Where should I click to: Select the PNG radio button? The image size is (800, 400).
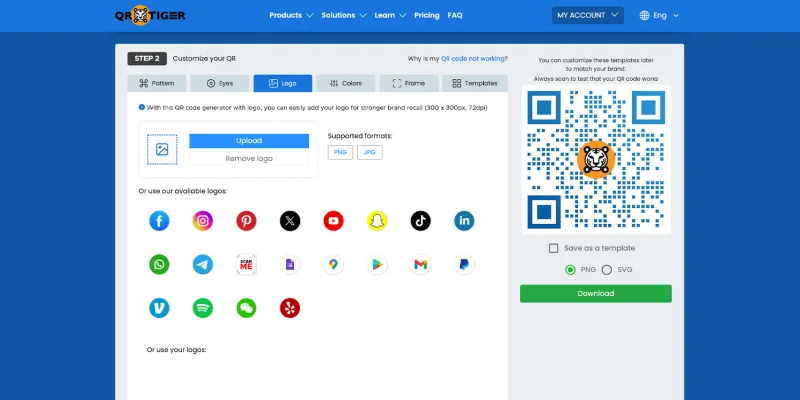pos(570,270)
